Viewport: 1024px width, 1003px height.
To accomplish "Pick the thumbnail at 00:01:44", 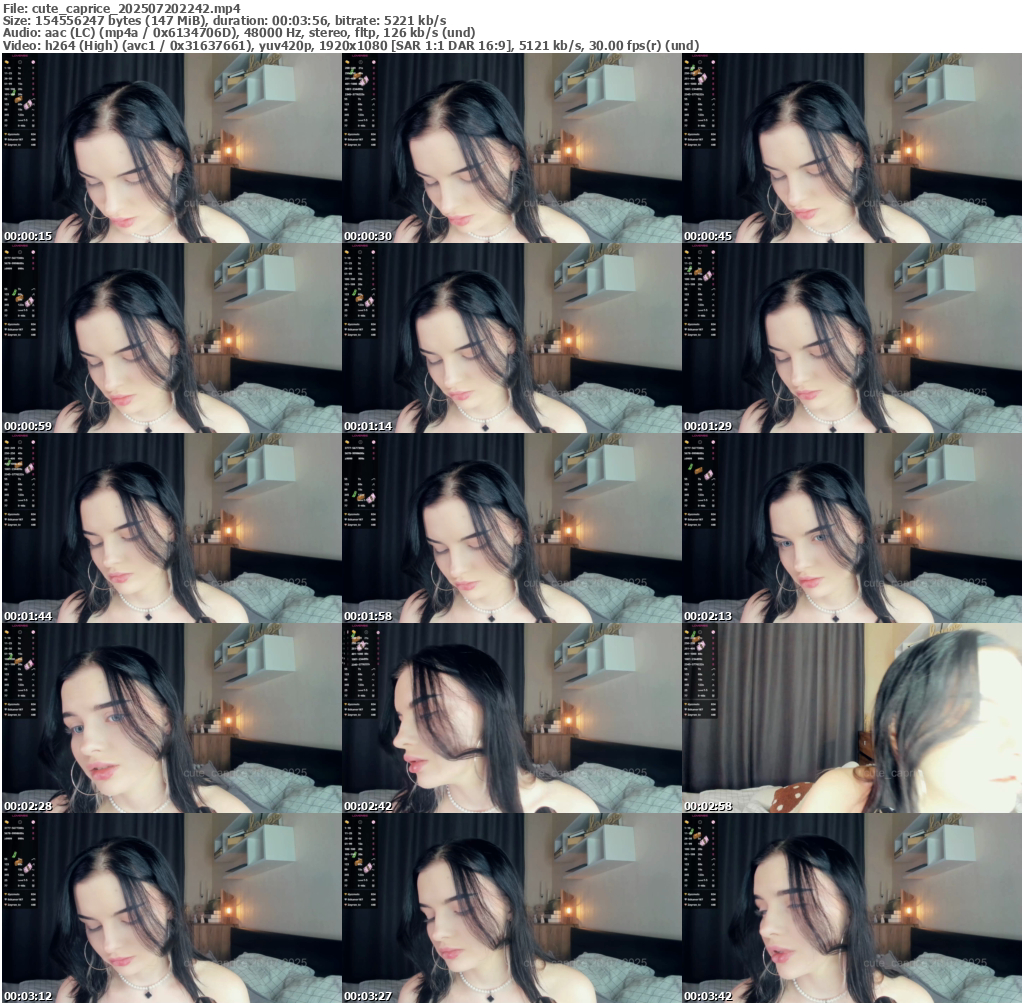I will [x=172, y=528].
